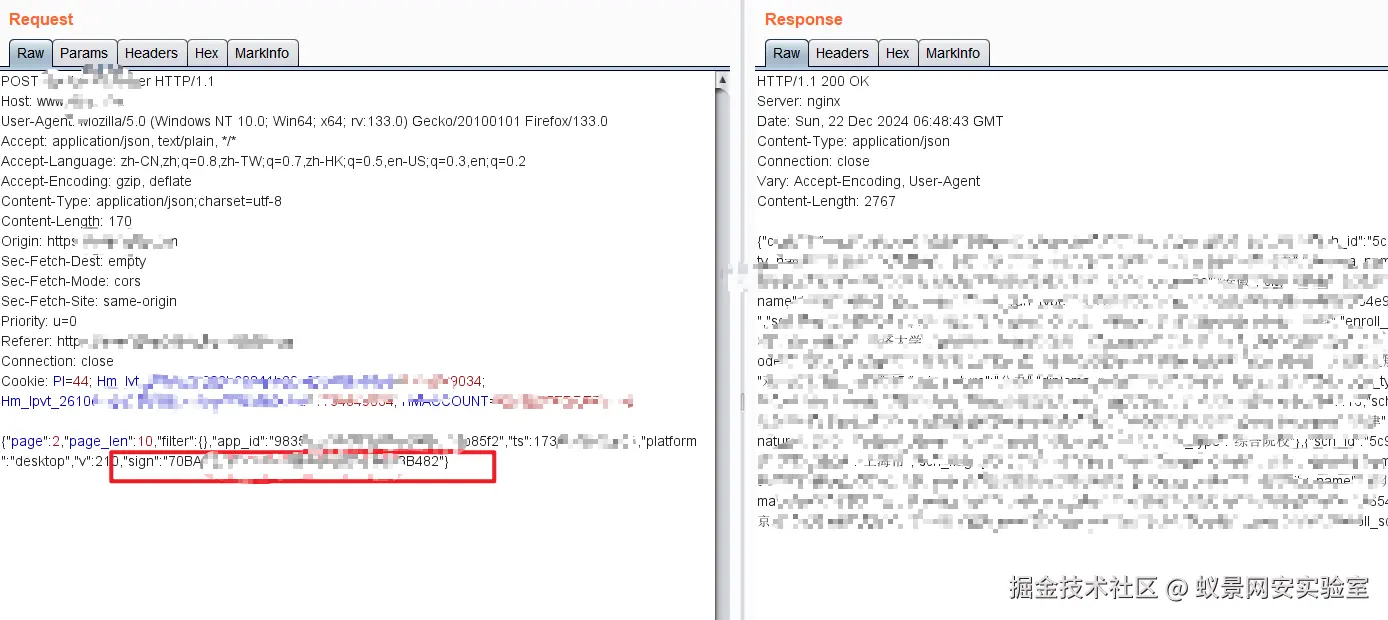Click the Accept-Language header line
The height and width of the screenshot is (620, 1388).
[x=263, y=161]
